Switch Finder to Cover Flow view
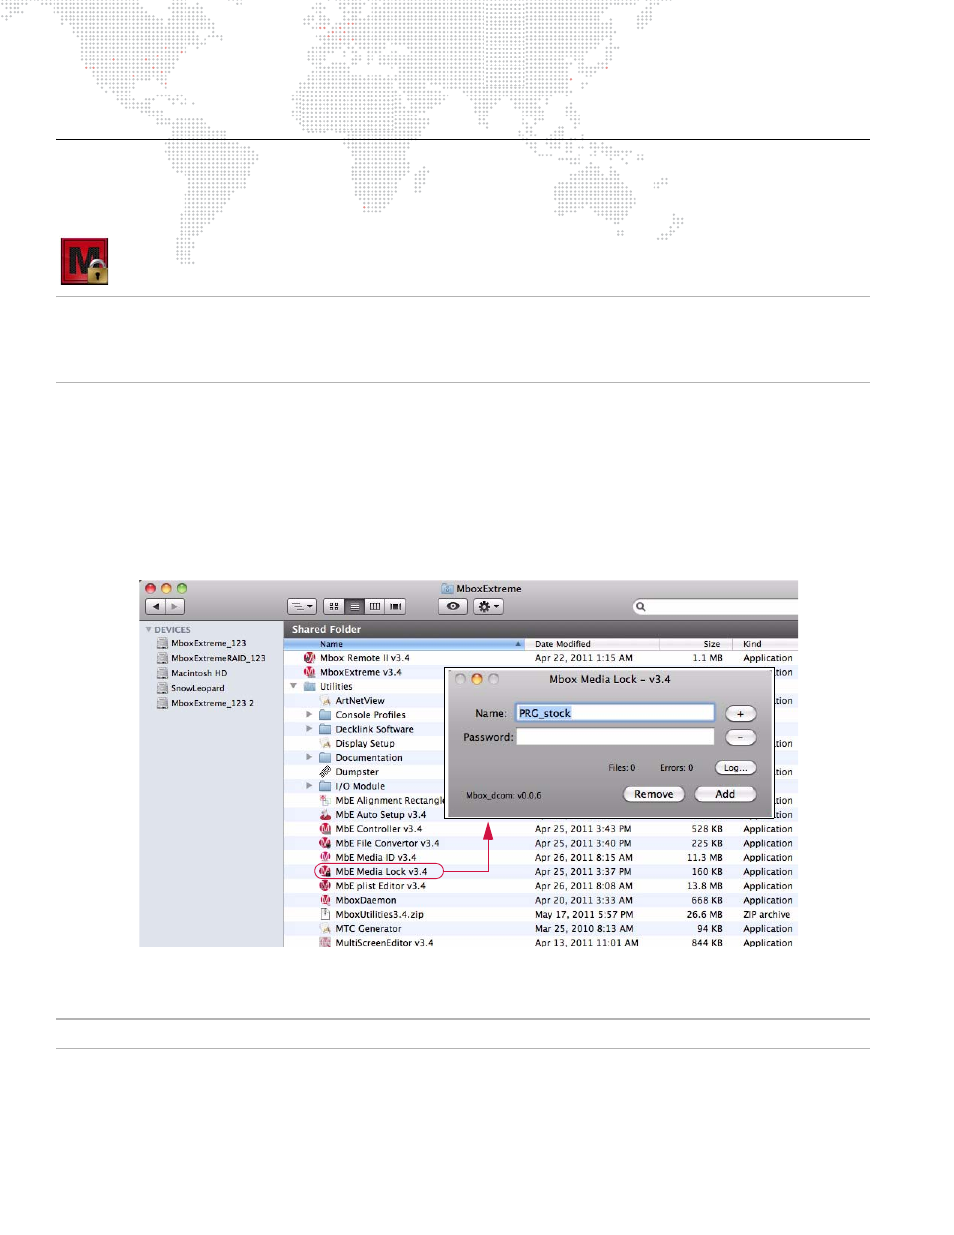 pos(395,606)
